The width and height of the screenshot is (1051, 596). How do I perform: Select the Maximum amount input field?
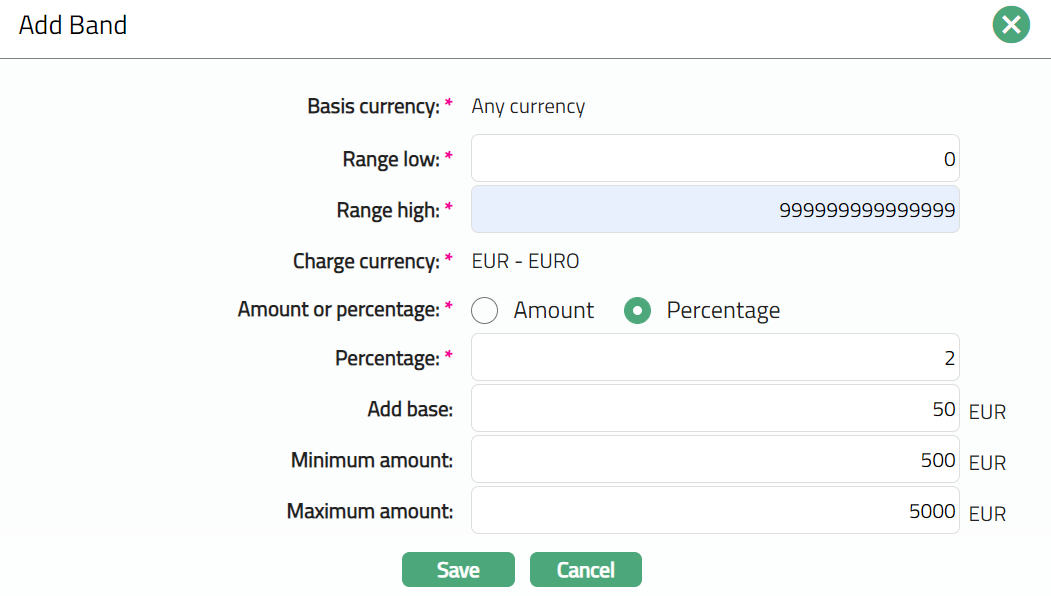point(714,511)
